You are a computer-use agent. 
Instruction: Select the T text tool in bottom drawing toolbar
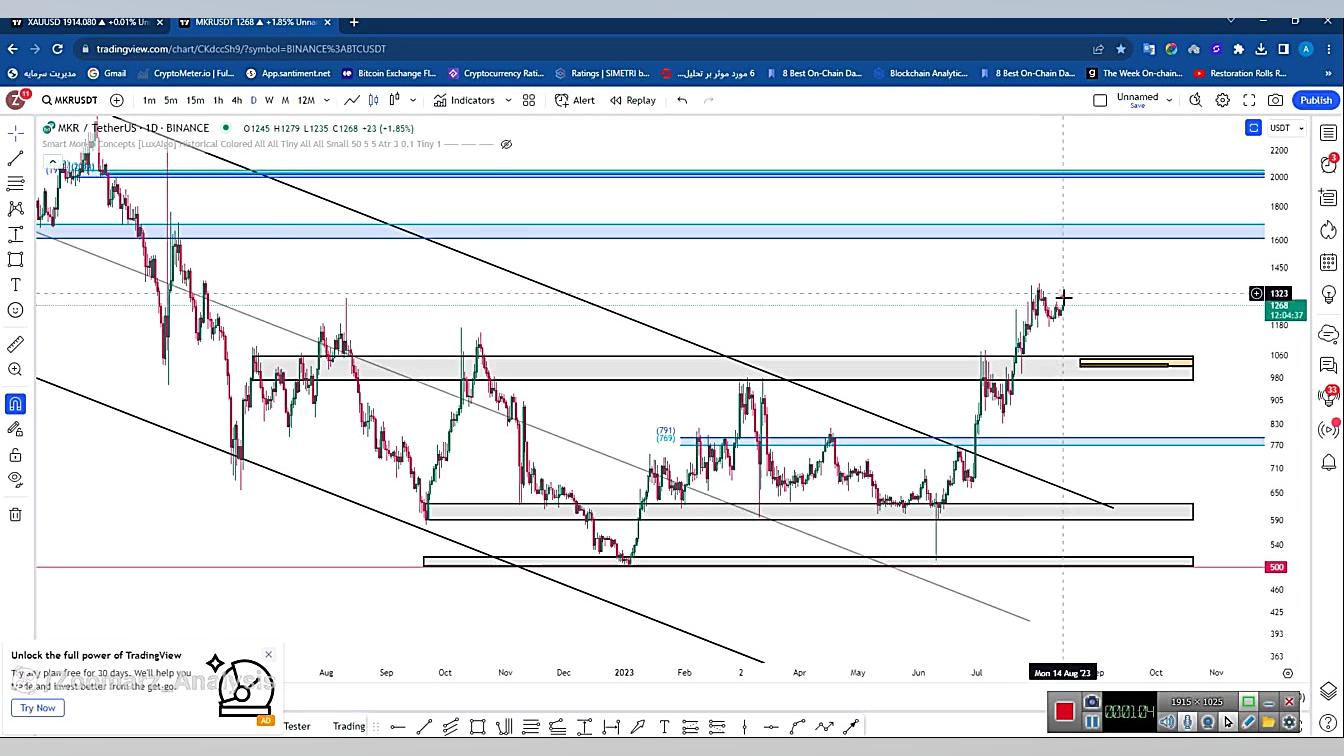[664, 726]
